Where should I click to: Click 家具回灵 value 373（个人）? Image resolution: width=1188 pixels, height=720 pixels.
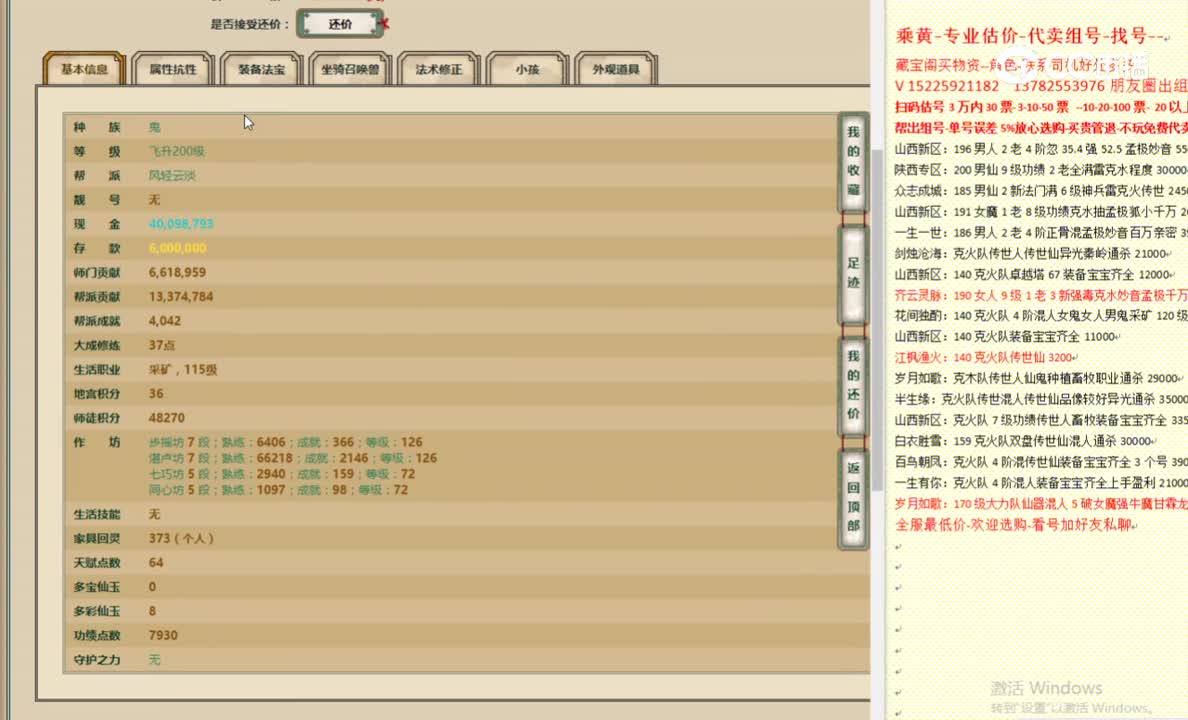point(181,539)
